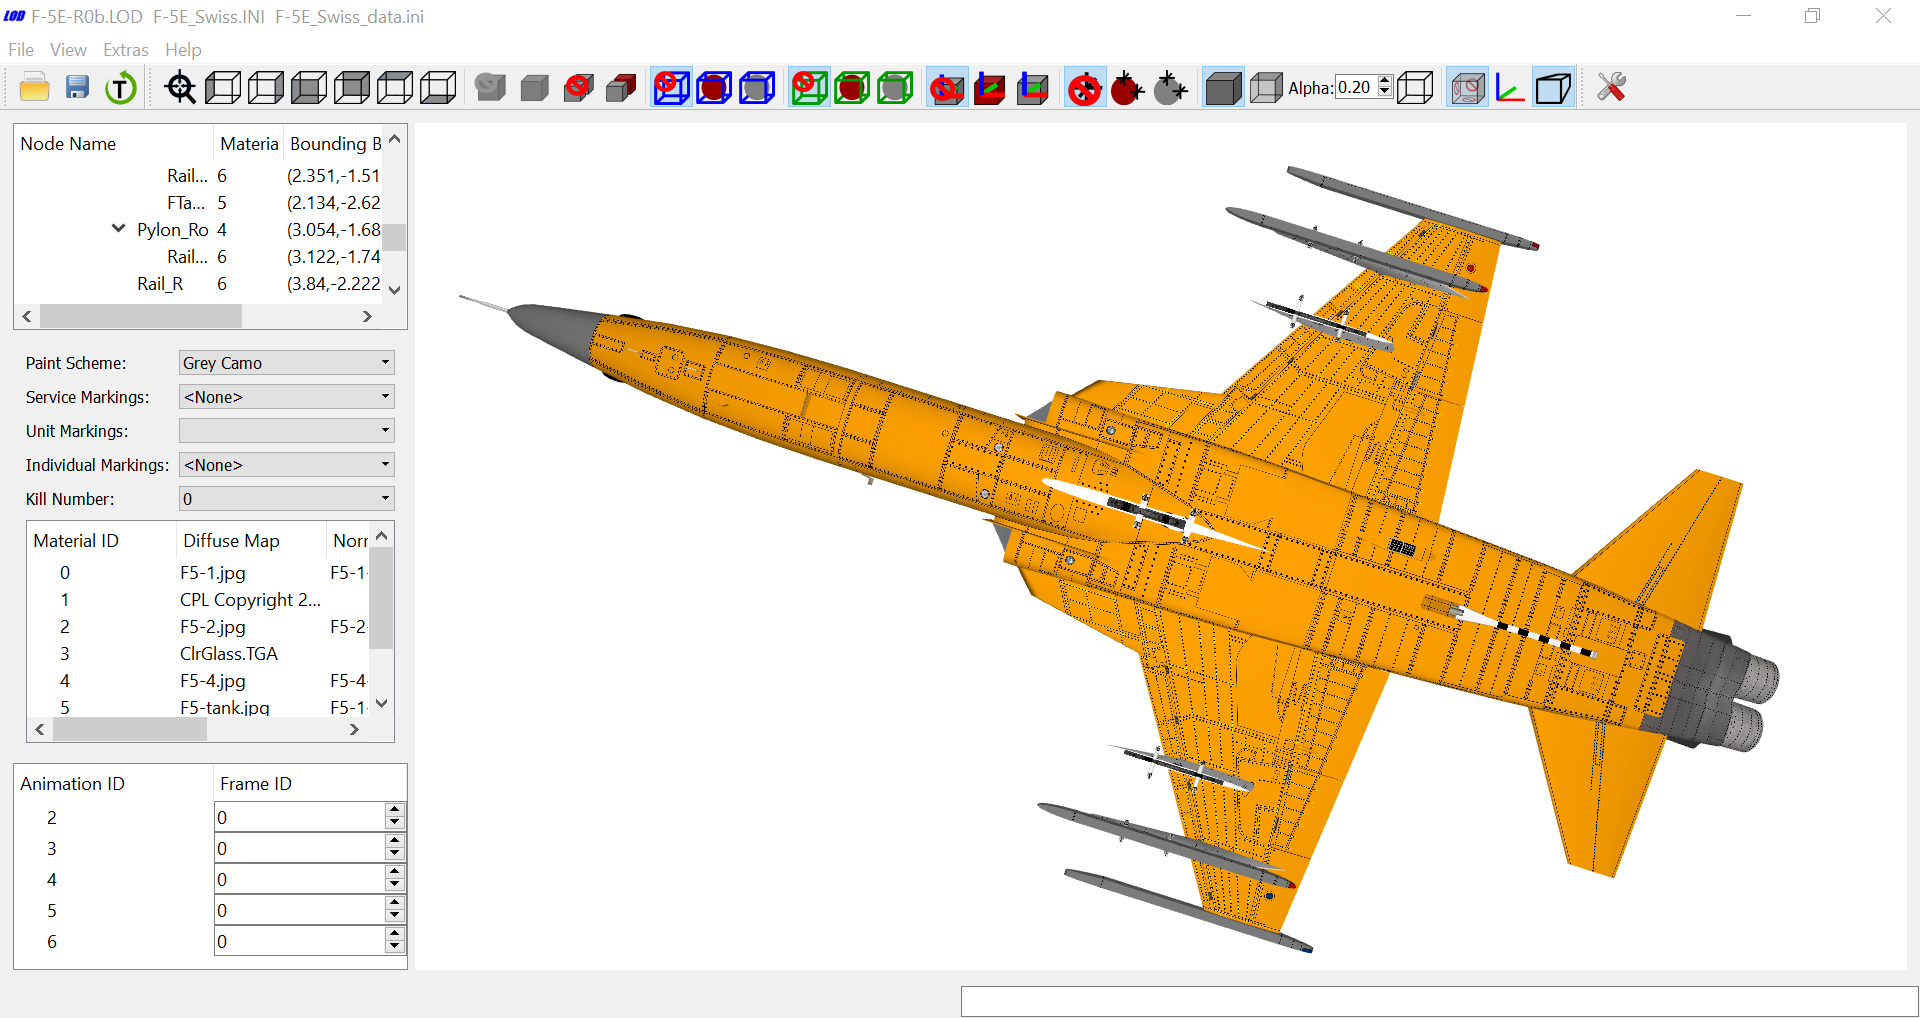Click the stepper for Animation ID 6 frame
This screenshot has height=1018, width=1920.
pyautogui.click(x=395, y=941)
